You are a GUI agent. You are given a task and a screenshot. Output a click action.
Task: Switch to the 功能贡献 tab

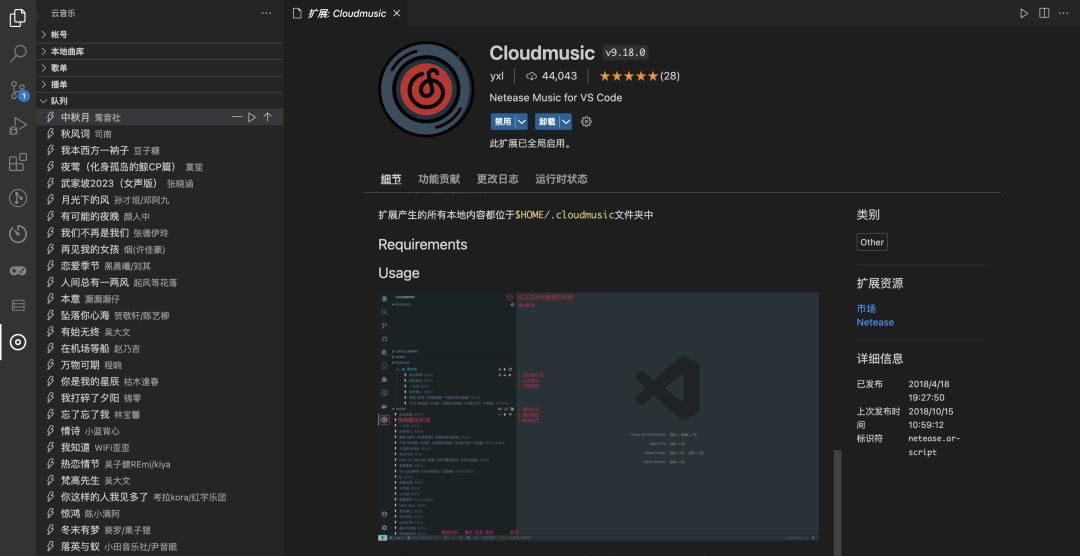[x=439, y=179]
